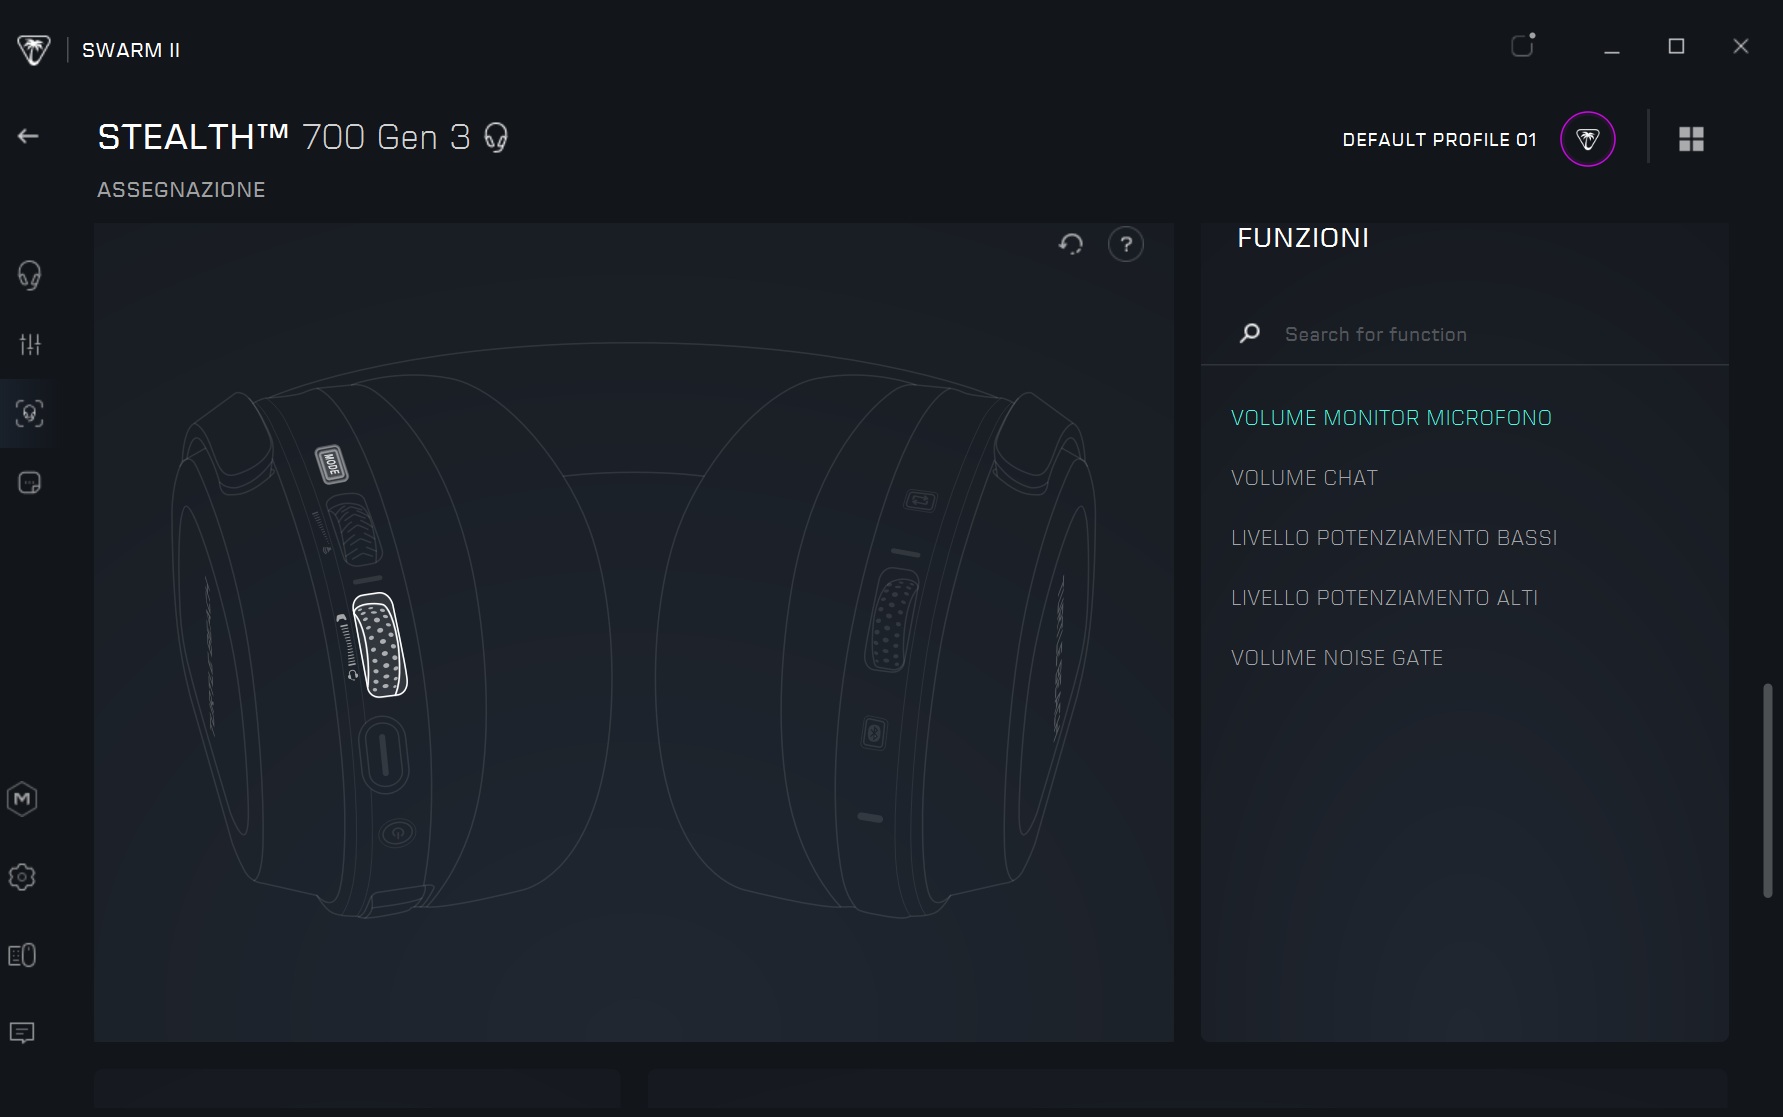
Task: Click the back arrow icon
Action: pyautogui.click(x=28, y=136)
